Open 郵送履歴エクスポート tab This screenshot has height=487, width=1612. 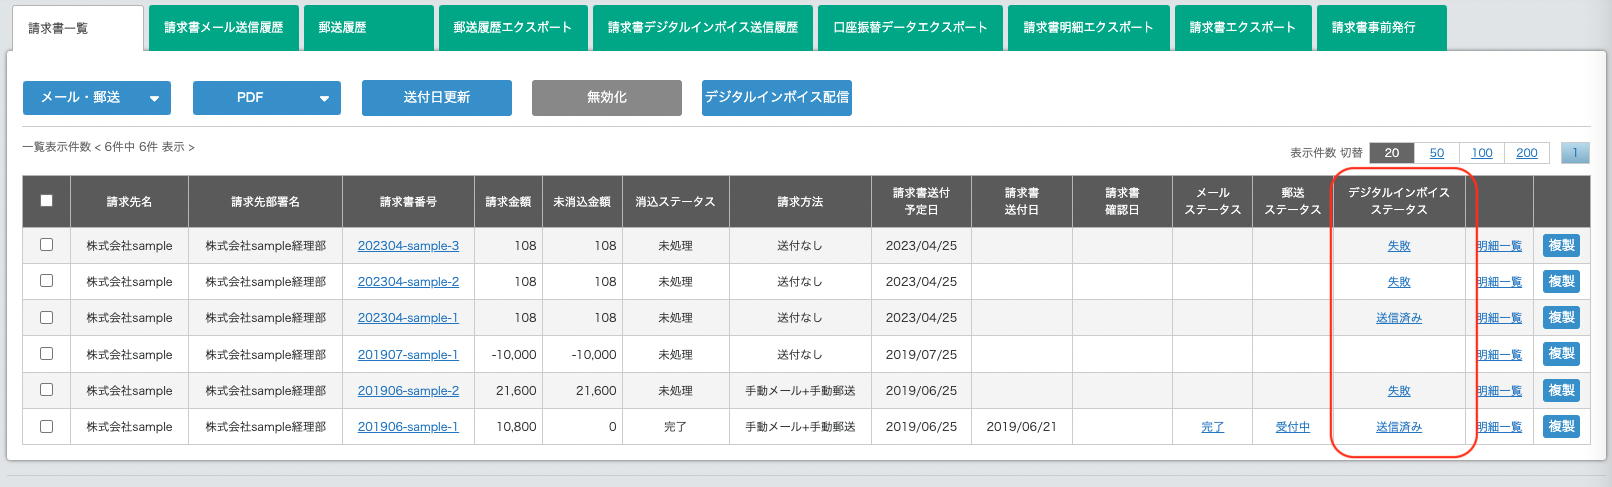point(513,28)
